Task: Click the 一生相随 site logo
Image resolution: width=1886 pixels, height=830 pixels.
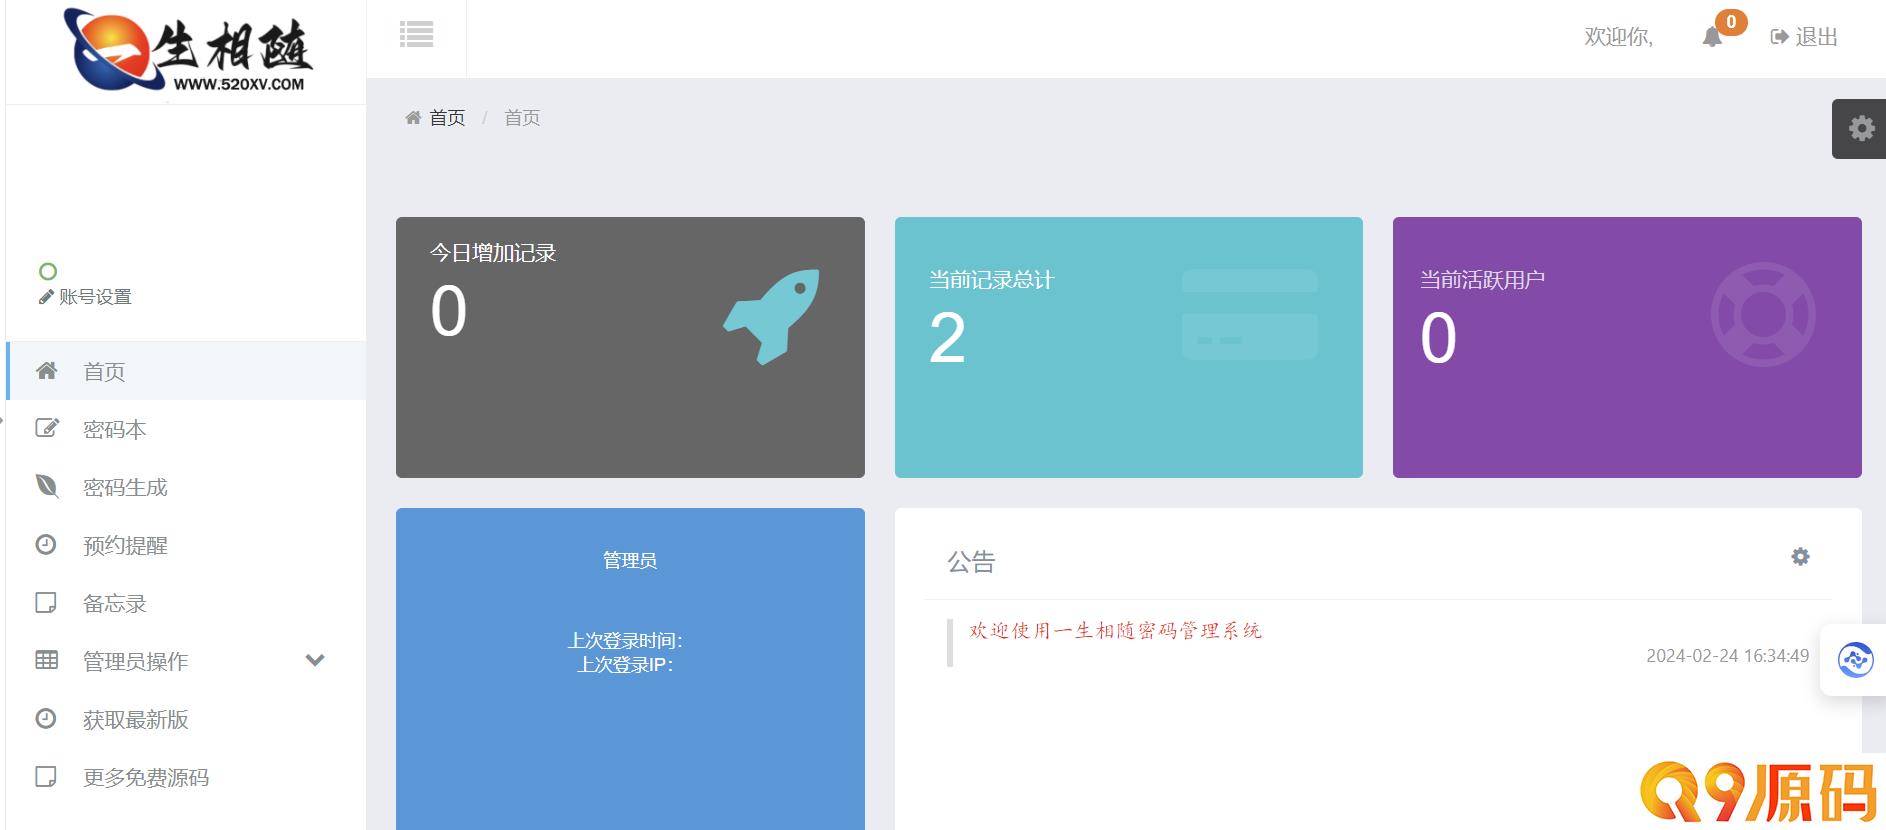Action: coord(188,50)
